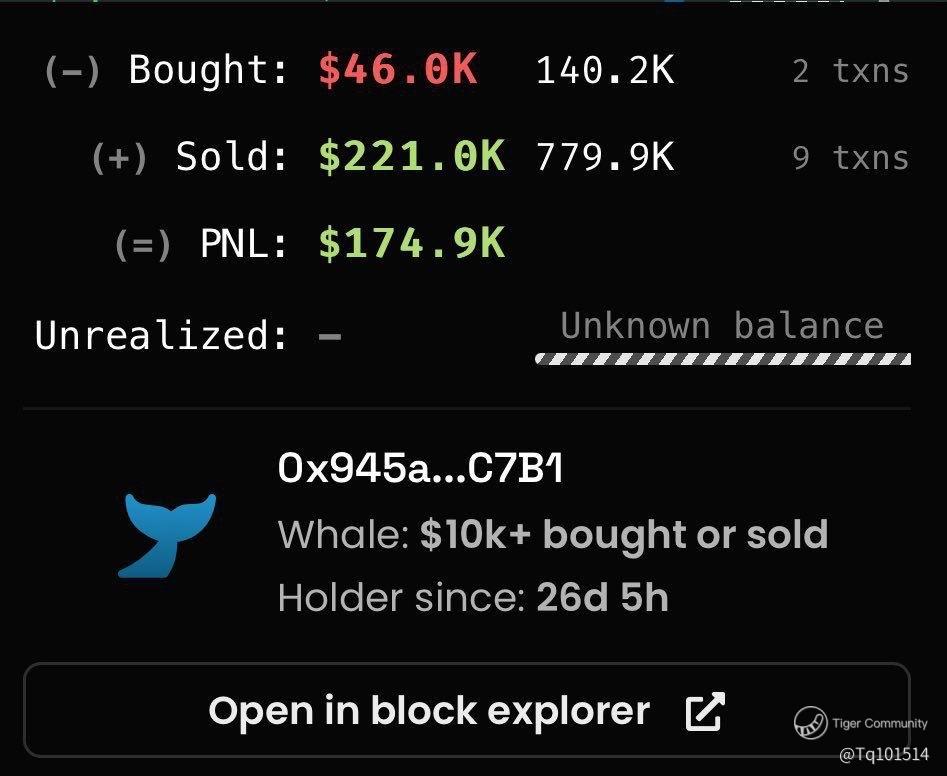947x776 pixels.
Task: Click the 779.9K sold token quantity
Action: [605, 158]
